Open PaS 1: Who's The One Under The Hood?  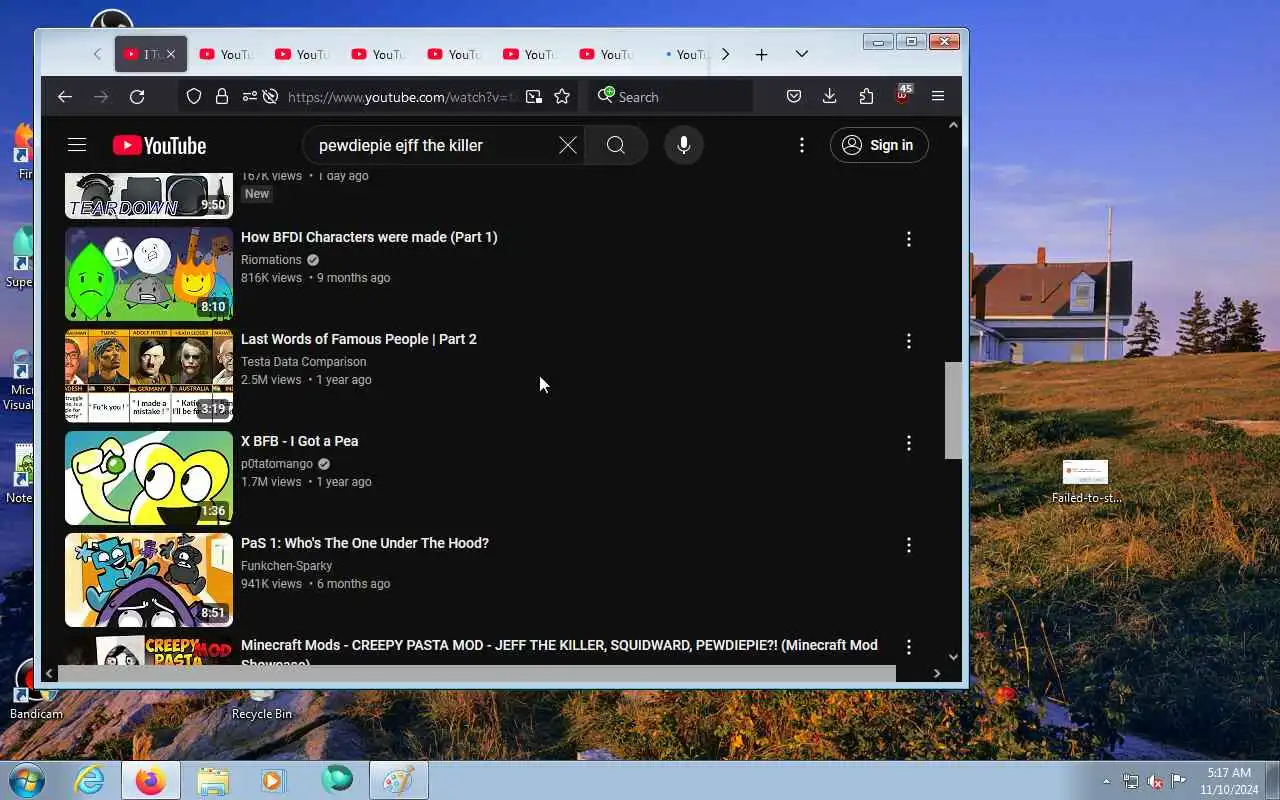point(365,543)
